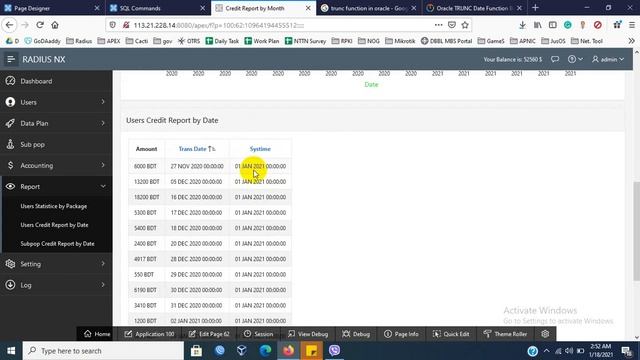Open Users Credit Report by Date link
Image resolution: width=640 pixels, height=360 pixels.
point(54,225)
